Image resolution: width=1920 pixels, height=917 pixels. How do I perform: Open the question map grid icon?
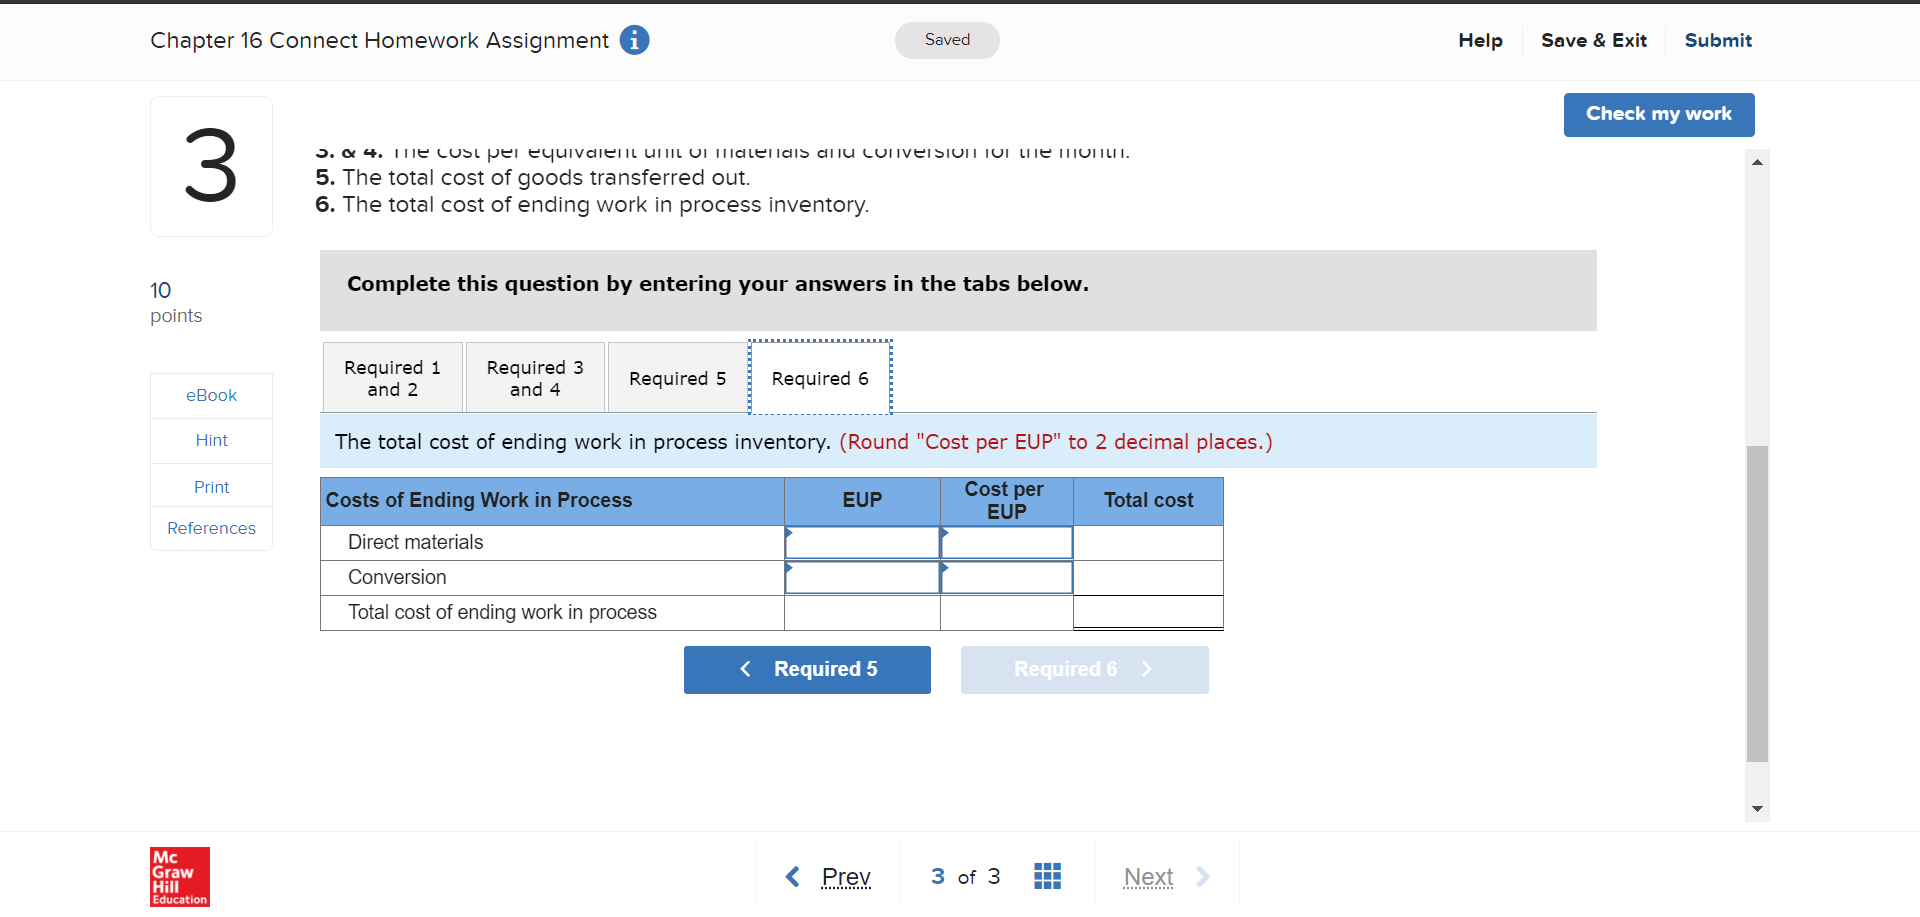coord(1047,876)
